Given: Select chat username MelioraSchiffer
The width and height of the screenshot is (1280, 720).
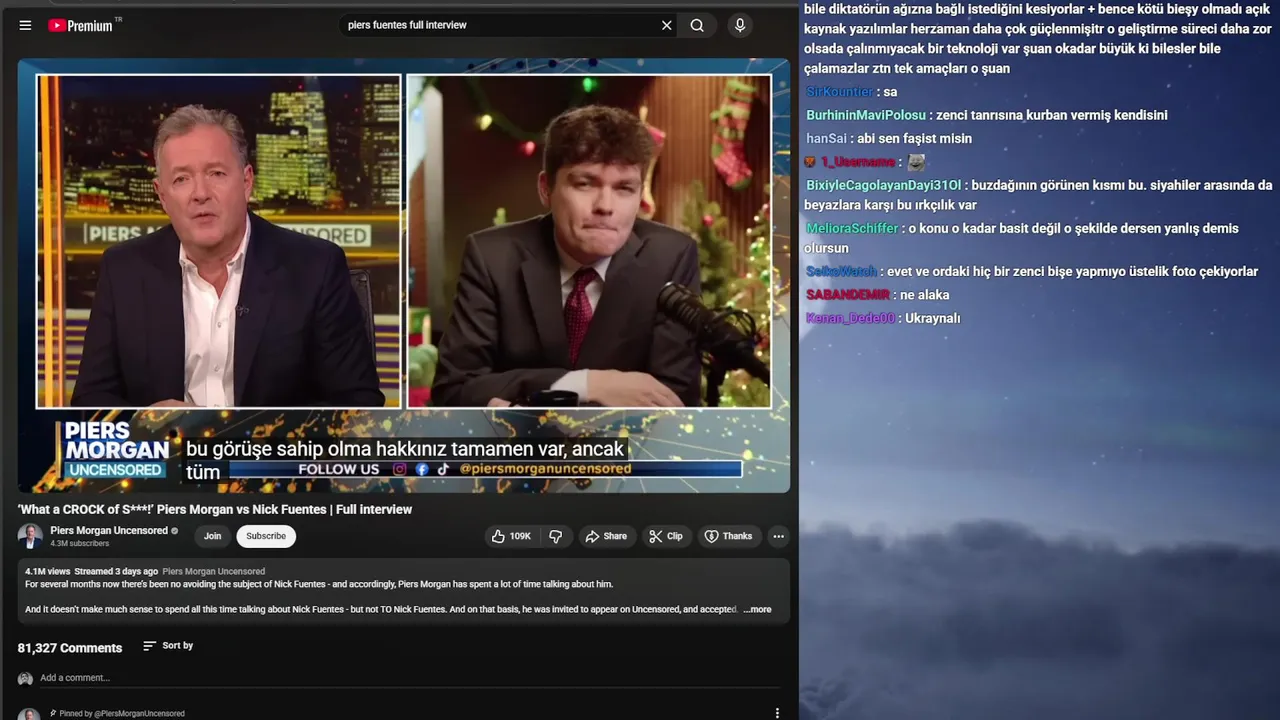Looking at the screenshot, I should 852,228.
